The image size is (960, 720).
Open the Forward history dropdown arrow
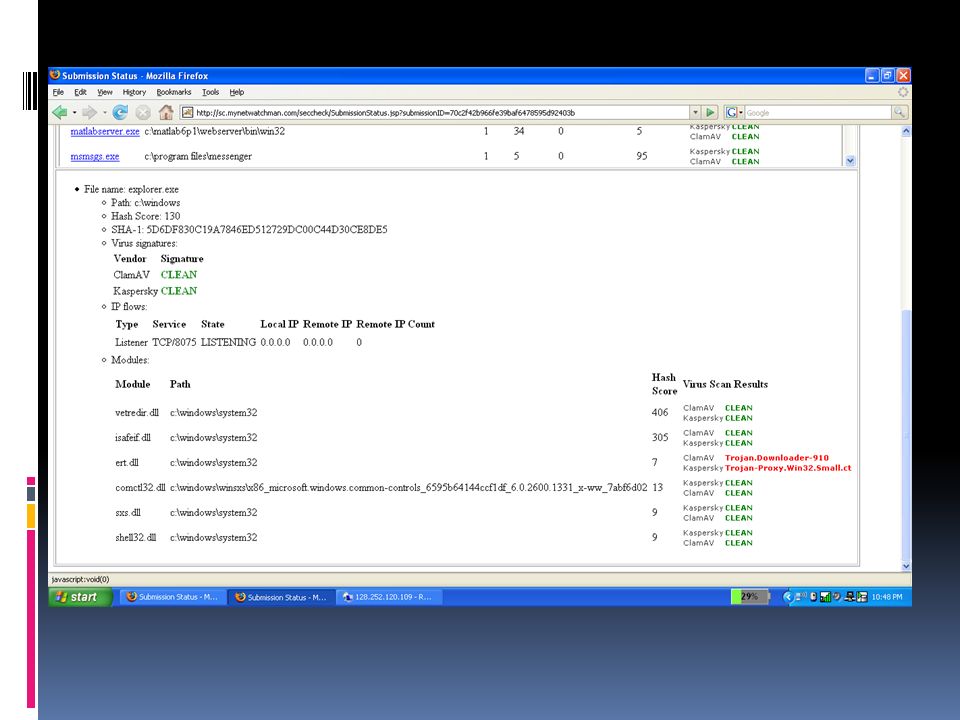(105, 113)
